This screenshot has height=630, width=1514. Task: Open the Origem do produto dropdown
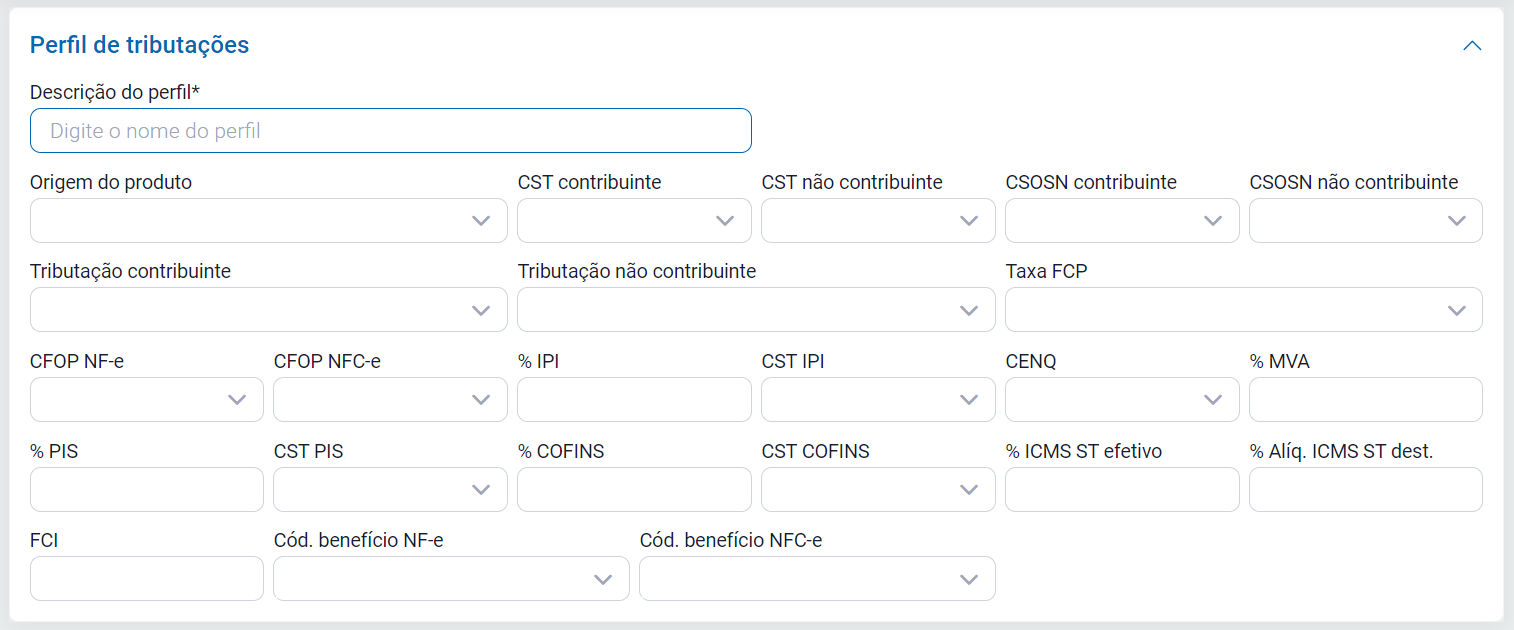pyautogui.click(x=268, y=221)
